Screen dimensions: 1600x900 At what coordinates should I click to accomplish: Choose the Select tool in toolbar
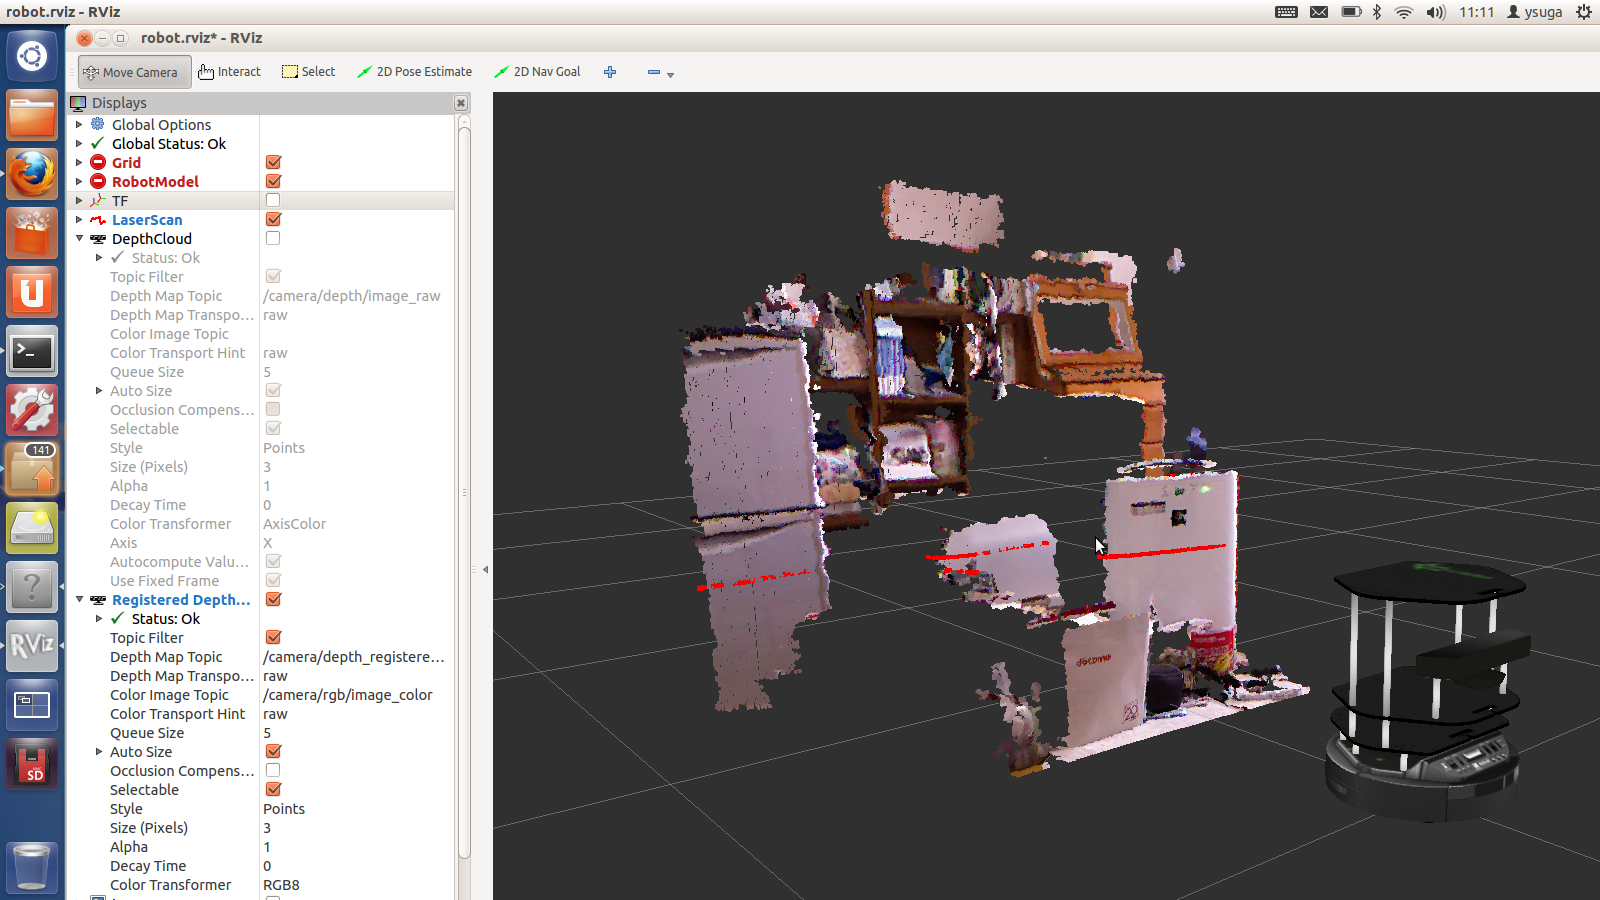[x=308, y=72]
